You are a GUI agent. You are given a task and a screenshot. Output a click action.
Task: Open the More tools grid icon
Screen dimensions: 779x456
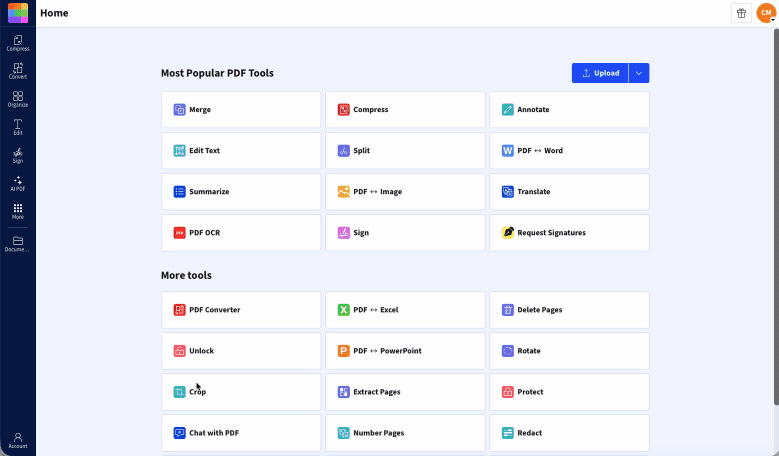click(x=18, y=211)
